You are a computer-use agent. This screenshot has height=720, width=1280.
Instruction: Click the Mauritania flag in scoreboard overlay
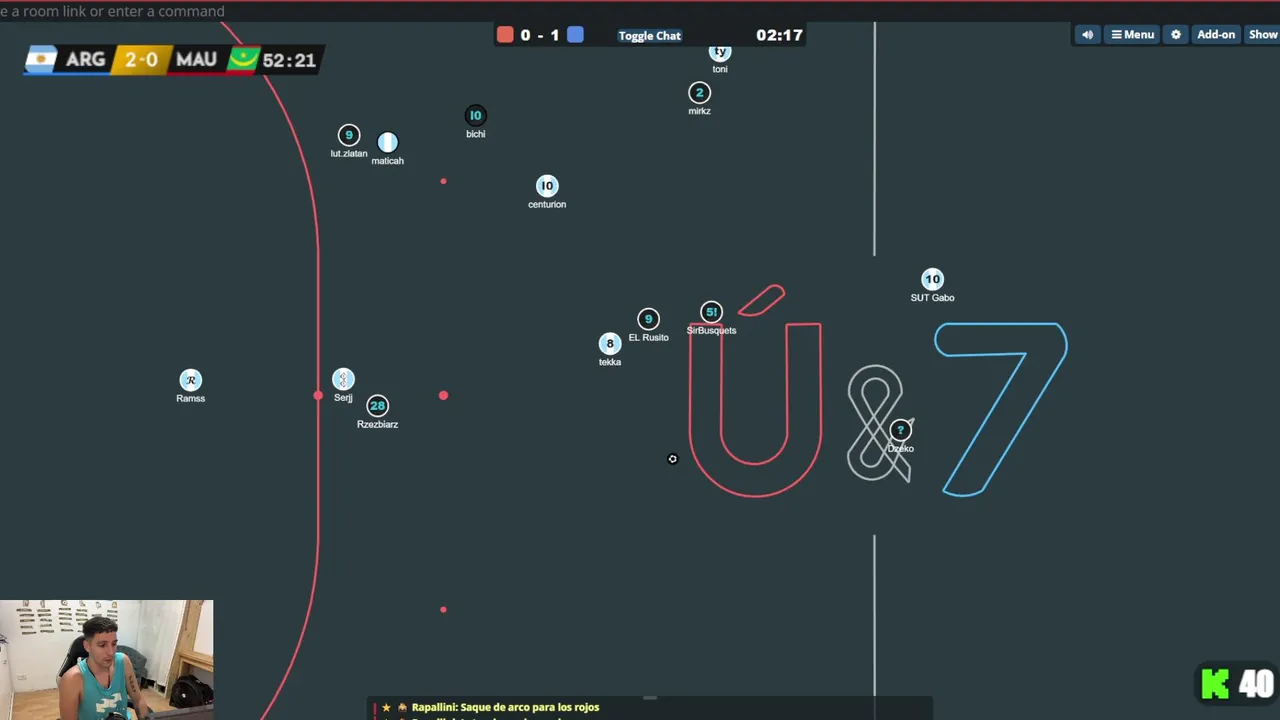[x=243, y=60]
